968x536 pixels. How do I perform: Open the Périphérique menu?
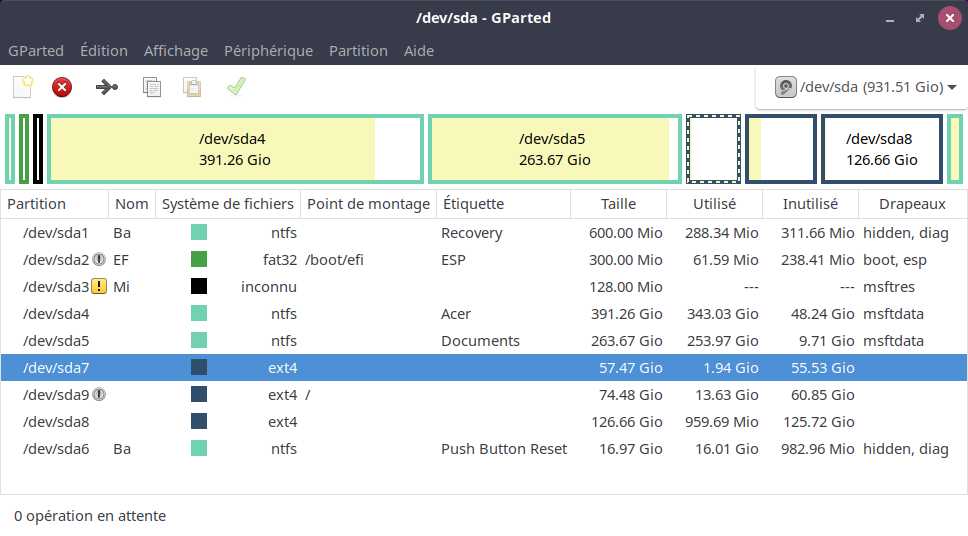pos(268,51)
